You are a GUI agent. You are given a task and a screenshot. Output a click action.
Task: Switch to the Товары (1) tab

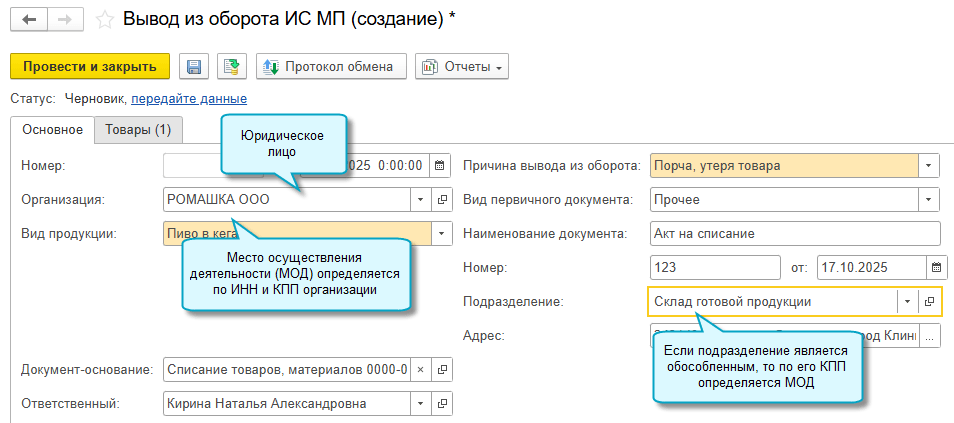[x=138, y=130]
